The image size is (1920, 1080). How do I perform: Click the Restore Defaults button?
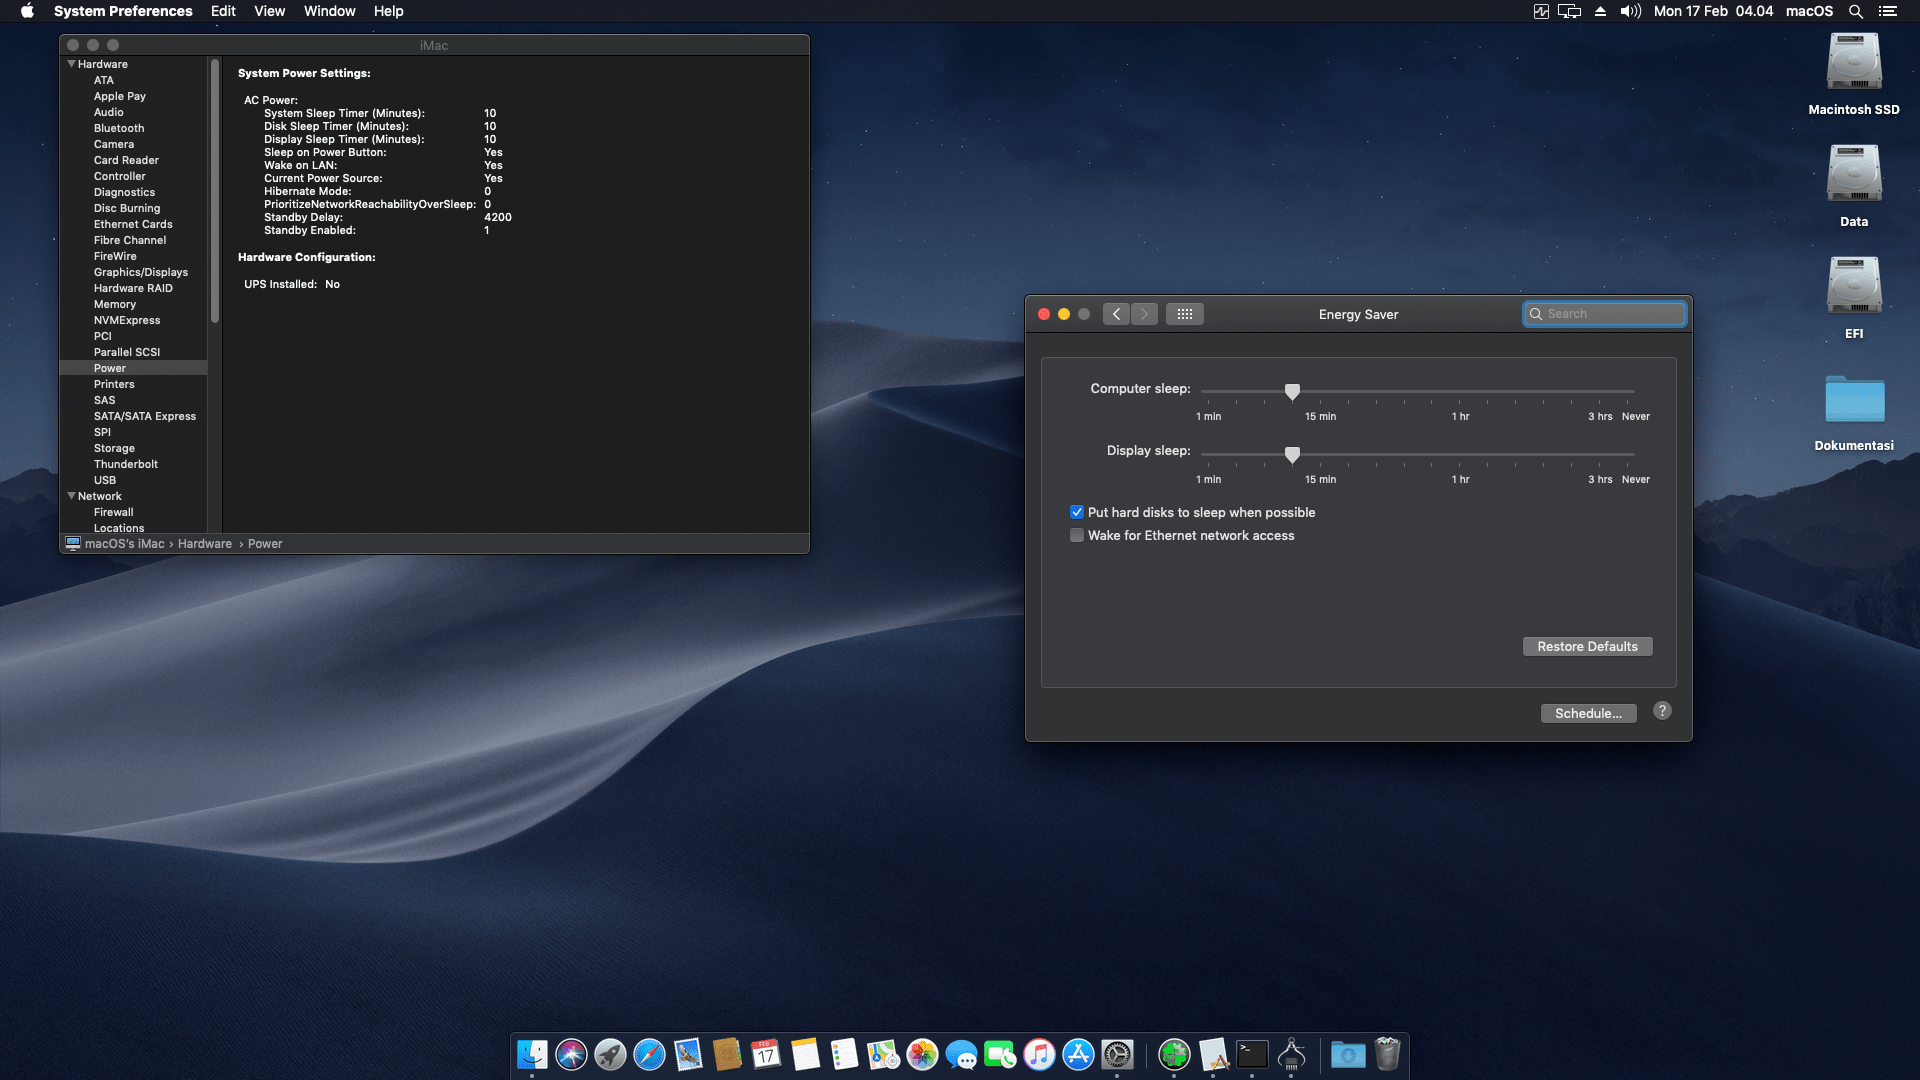1587,647
